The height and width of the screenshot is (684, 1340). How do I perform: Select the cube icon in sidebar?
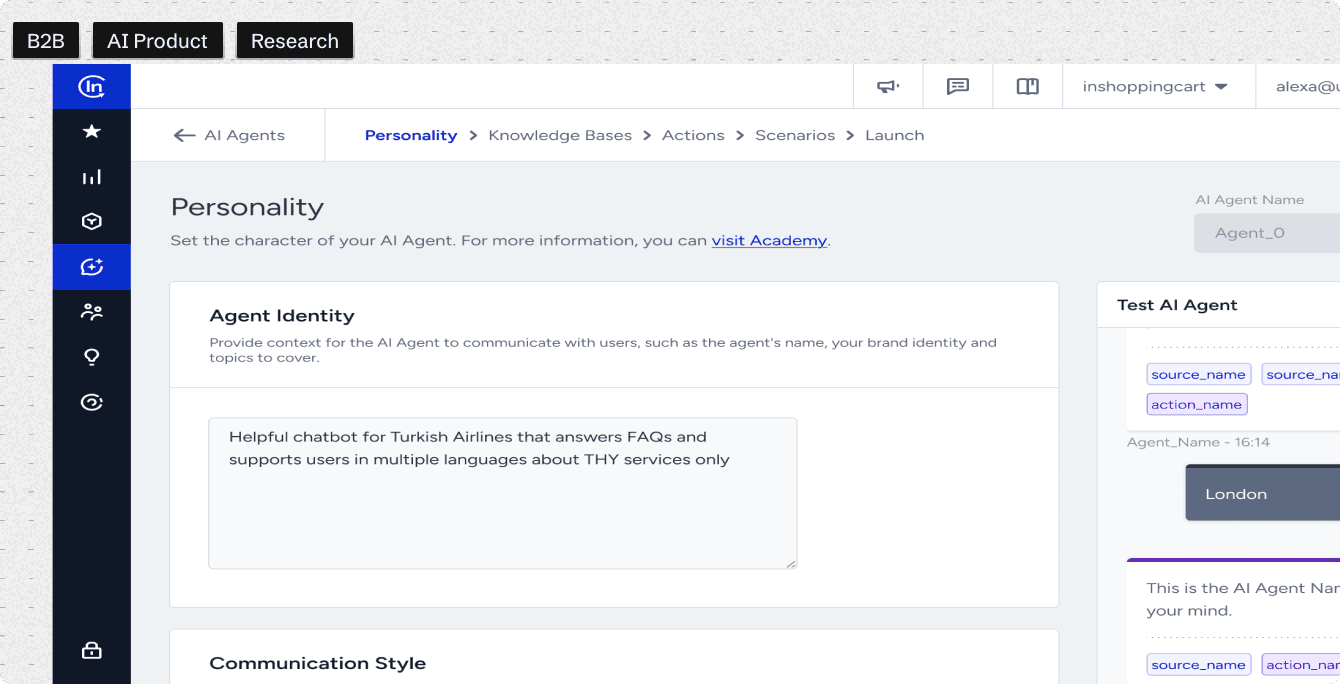tap(92, 222)
